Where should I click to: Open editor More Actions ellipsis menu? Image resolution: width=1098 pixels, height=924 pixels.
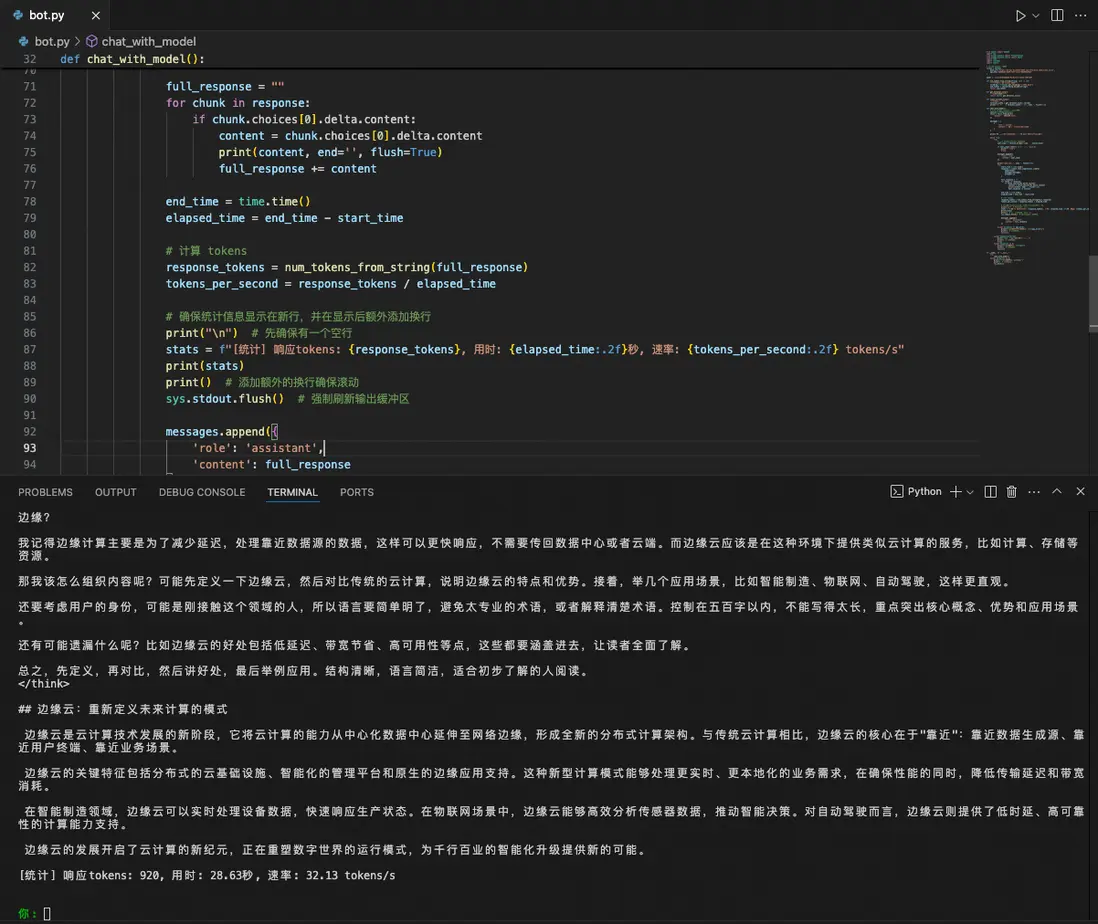(x=1080, y=16)
